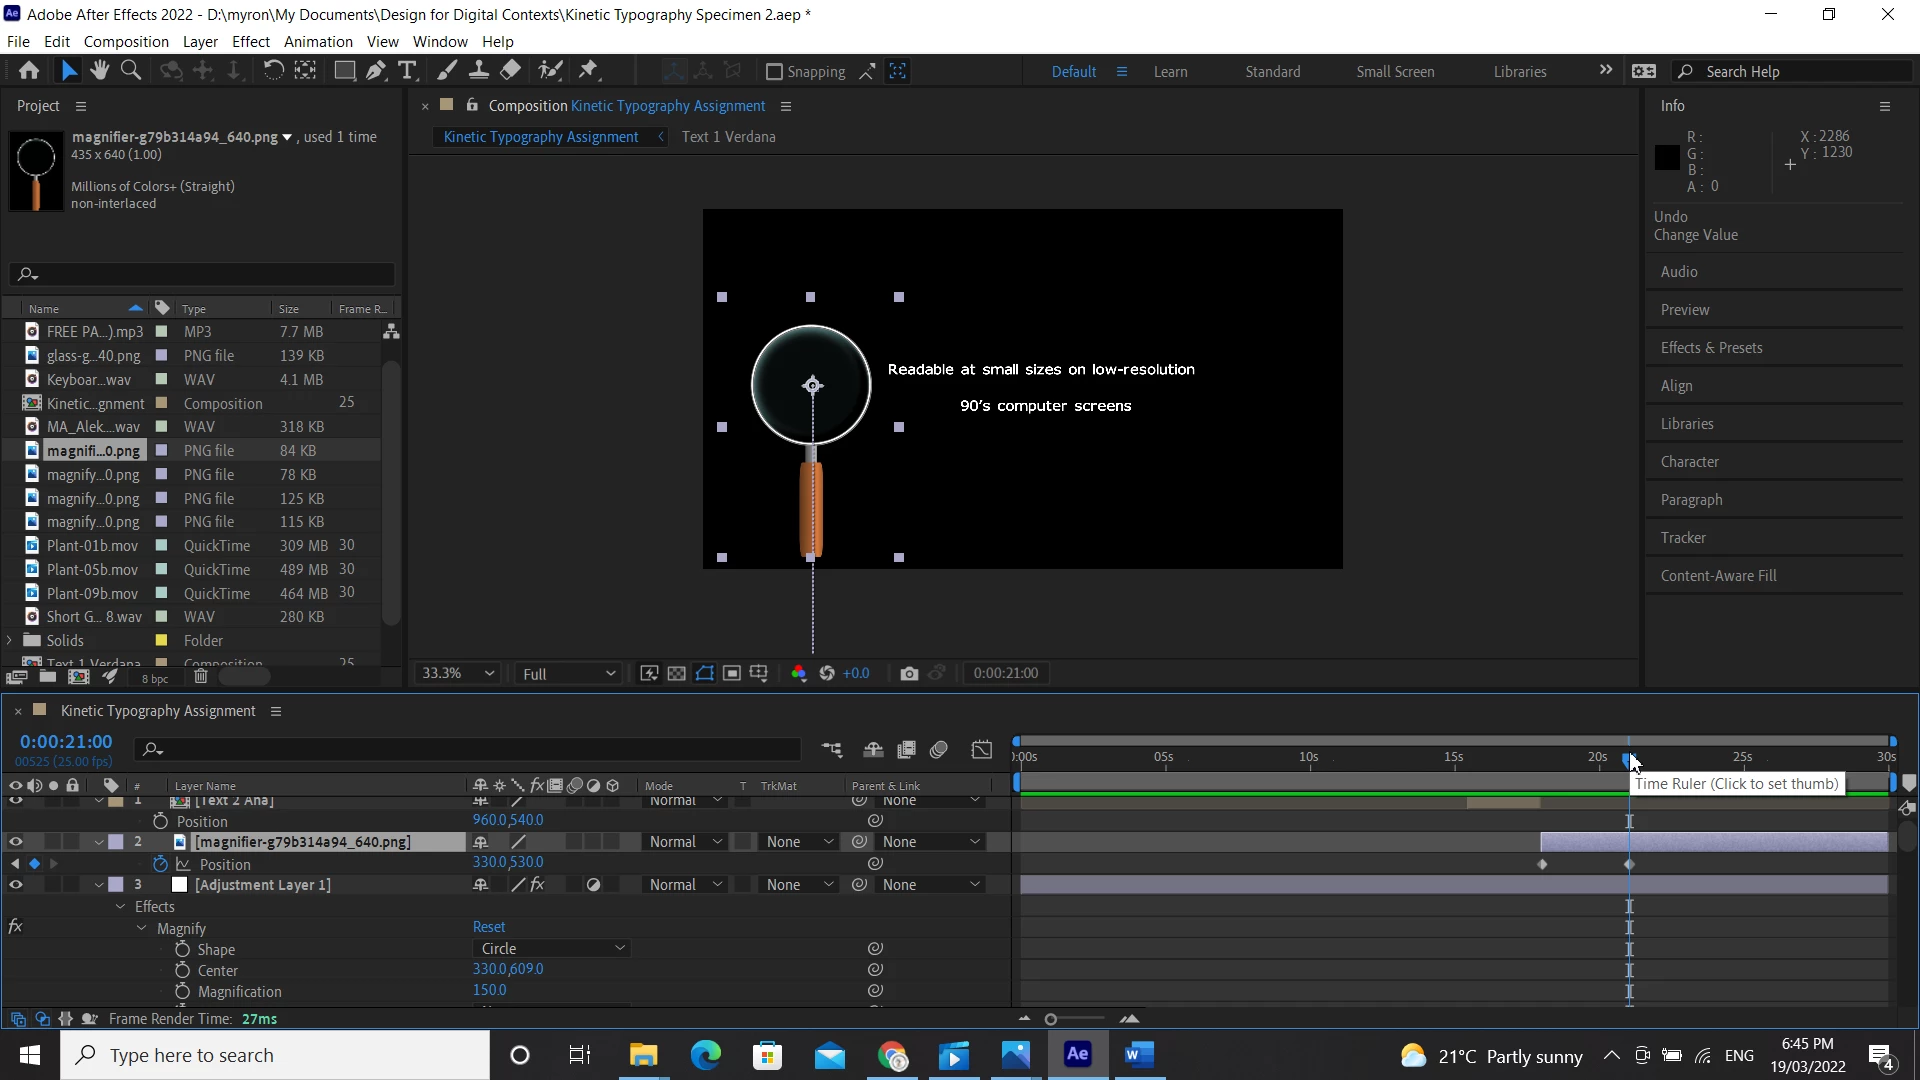This screenshot has height=1080, width=1920.
Task: Open the viewer magnification 33.3% dropdown
Action: [x=459, y=674]
